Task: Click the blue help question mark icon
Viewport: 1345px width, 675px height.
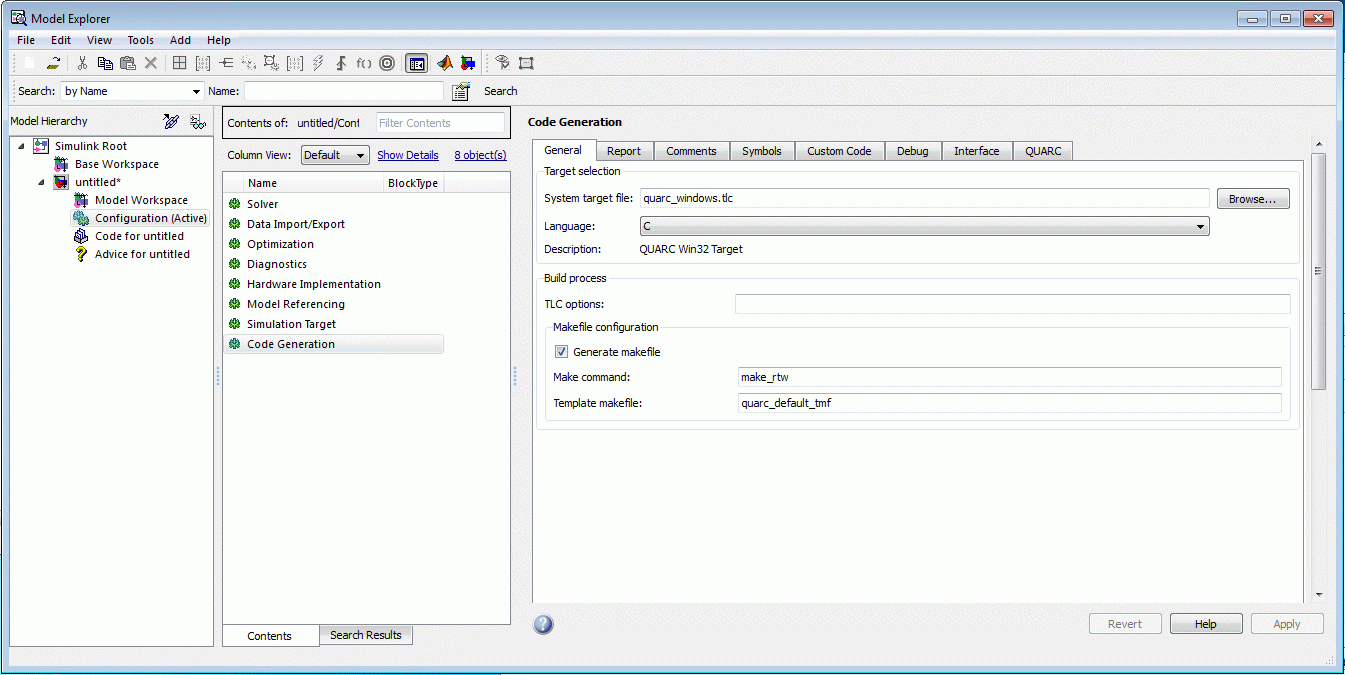Action: coord(543,625)
